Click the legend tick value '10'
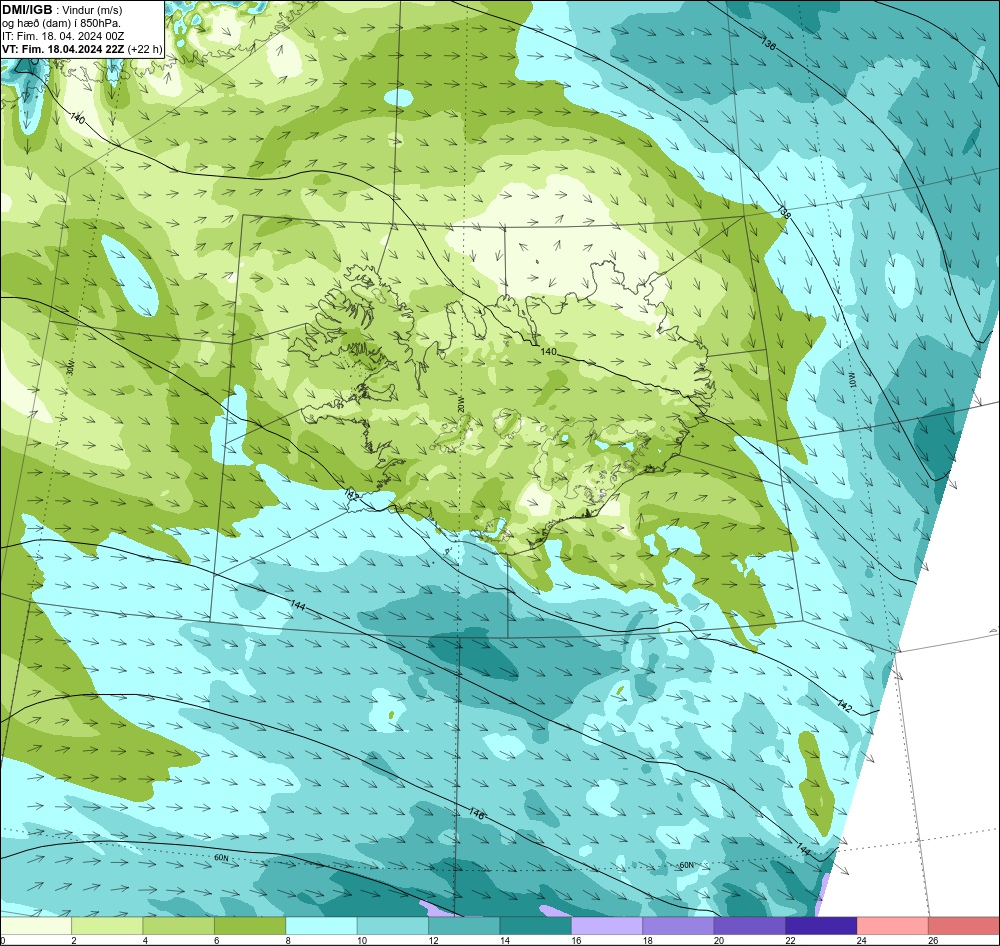1000x946 pixels. coord(362,940)
